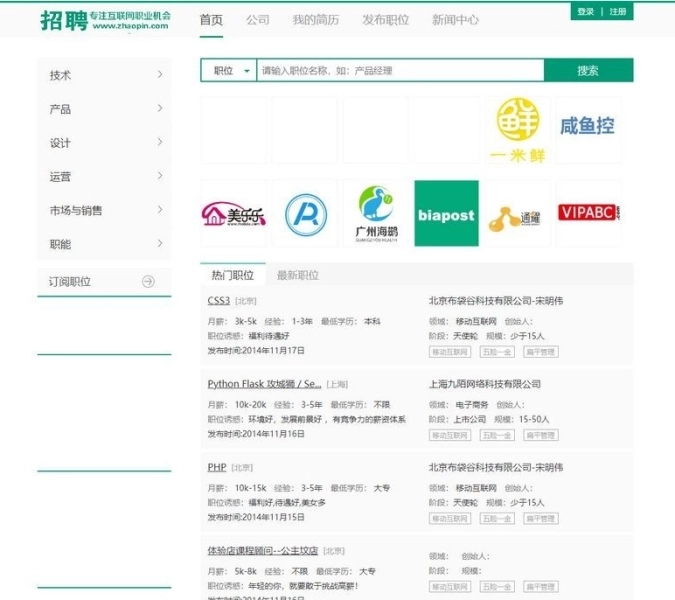Open the 公司 navigation item
Screen dimensions: 675x600
tap(258, 20)
